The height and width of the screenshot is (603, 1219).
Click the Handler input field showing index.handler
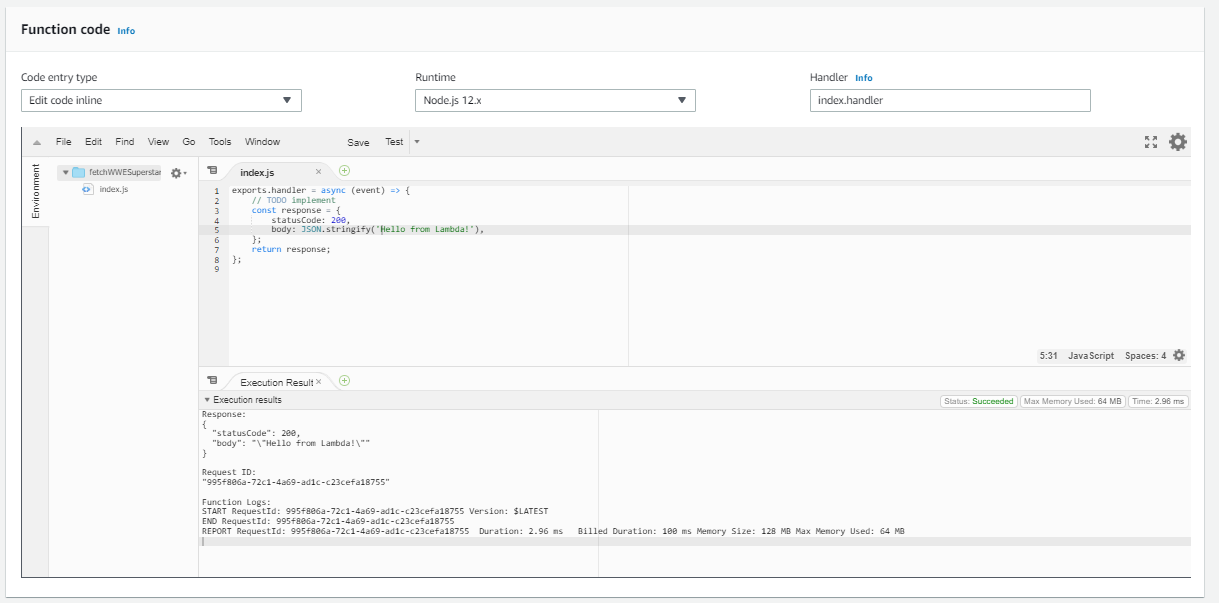click(950, 100)
